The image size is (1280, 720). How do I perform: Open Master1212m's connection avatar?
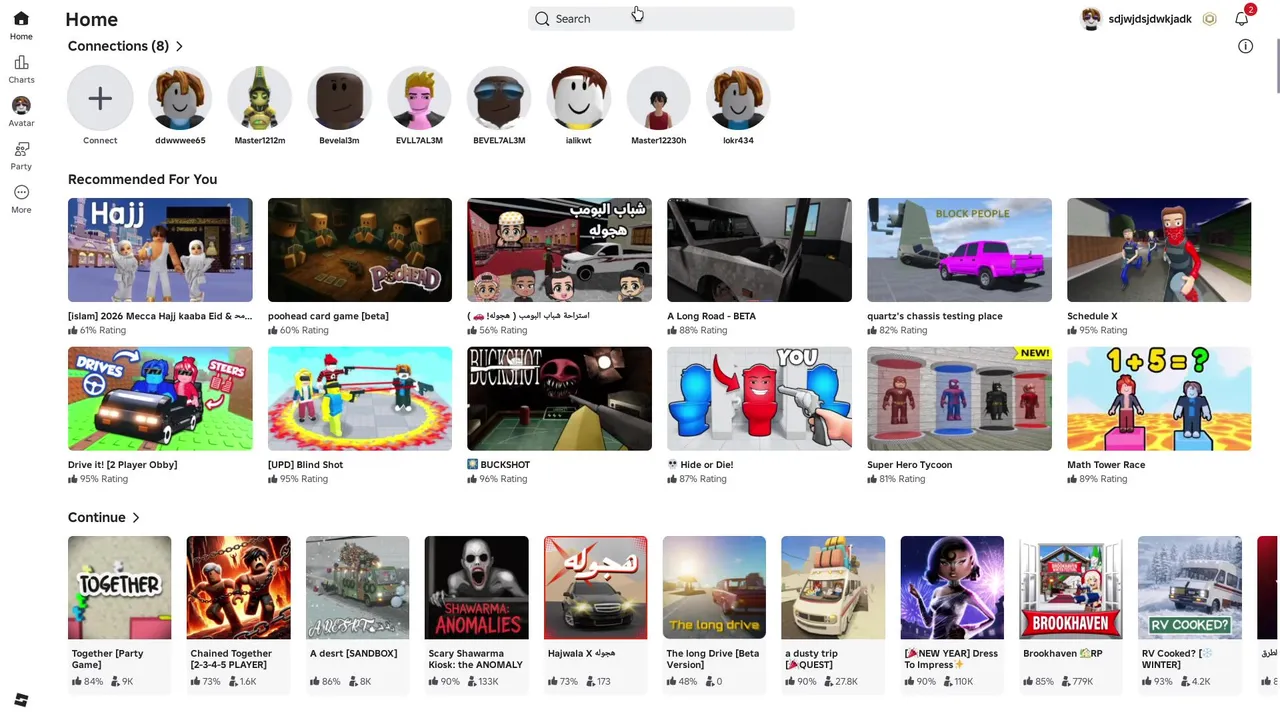pos(260,98)
